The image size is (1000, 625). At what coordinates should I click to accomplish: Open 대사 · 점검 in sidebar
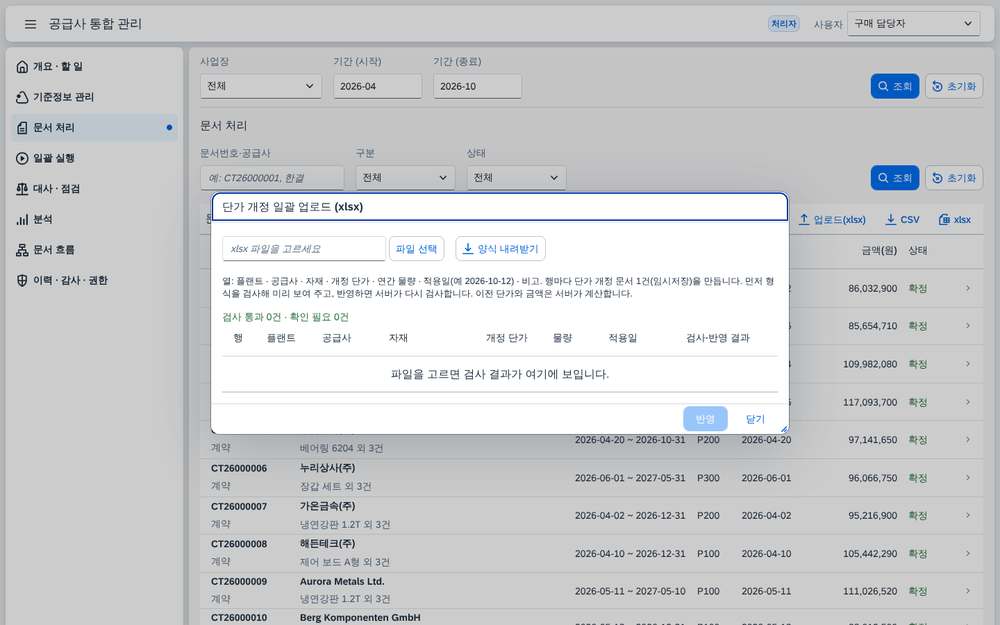[x=94, y=189]
